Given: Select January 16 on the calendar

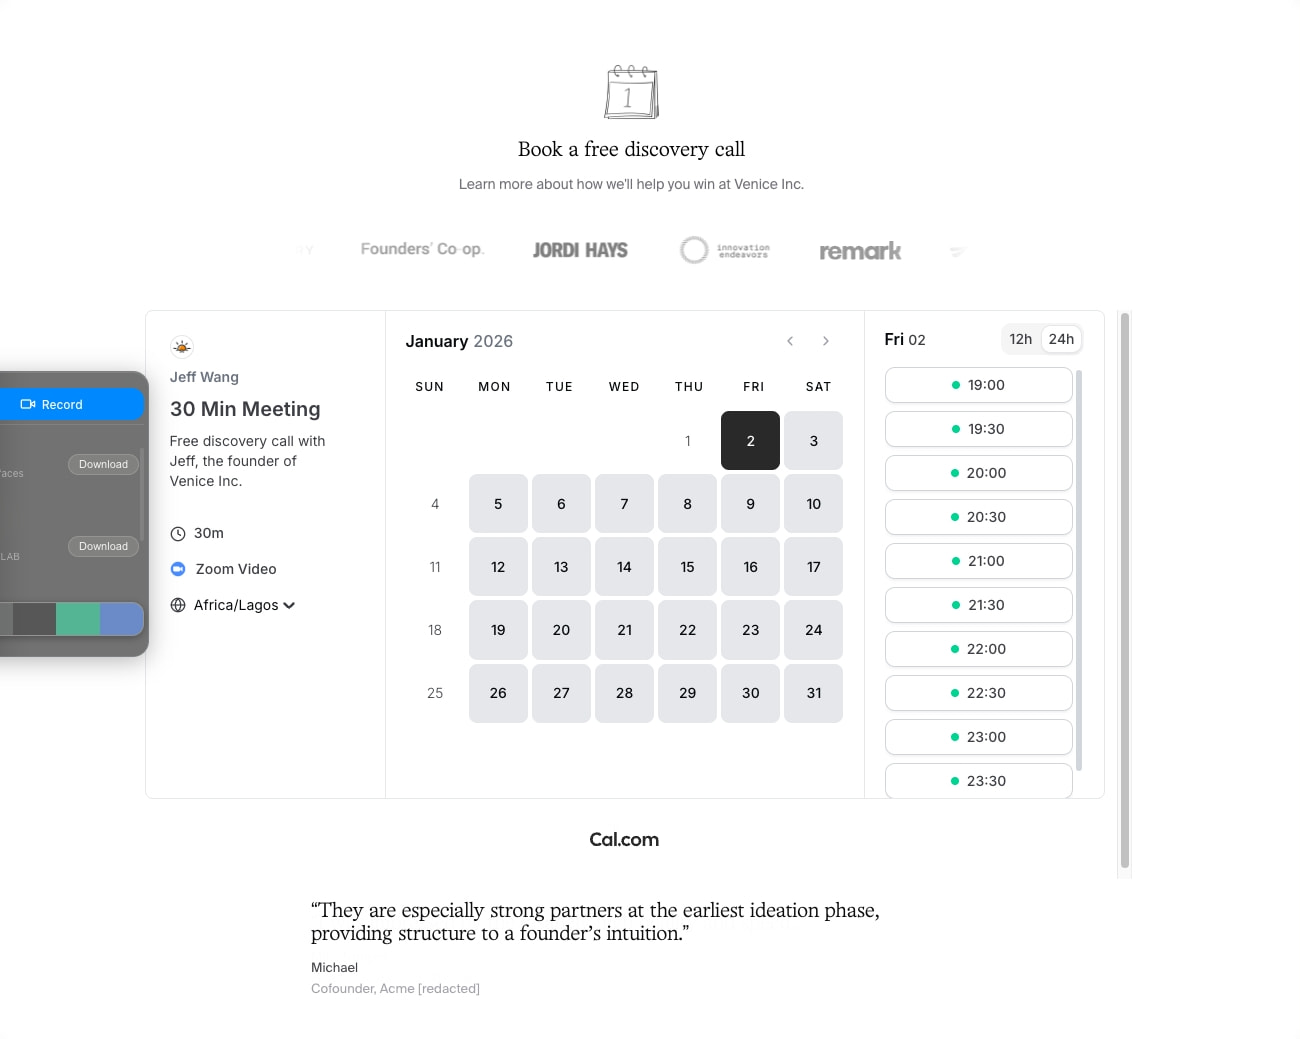Looking at the screenshot, I should (x=750, y=567).
